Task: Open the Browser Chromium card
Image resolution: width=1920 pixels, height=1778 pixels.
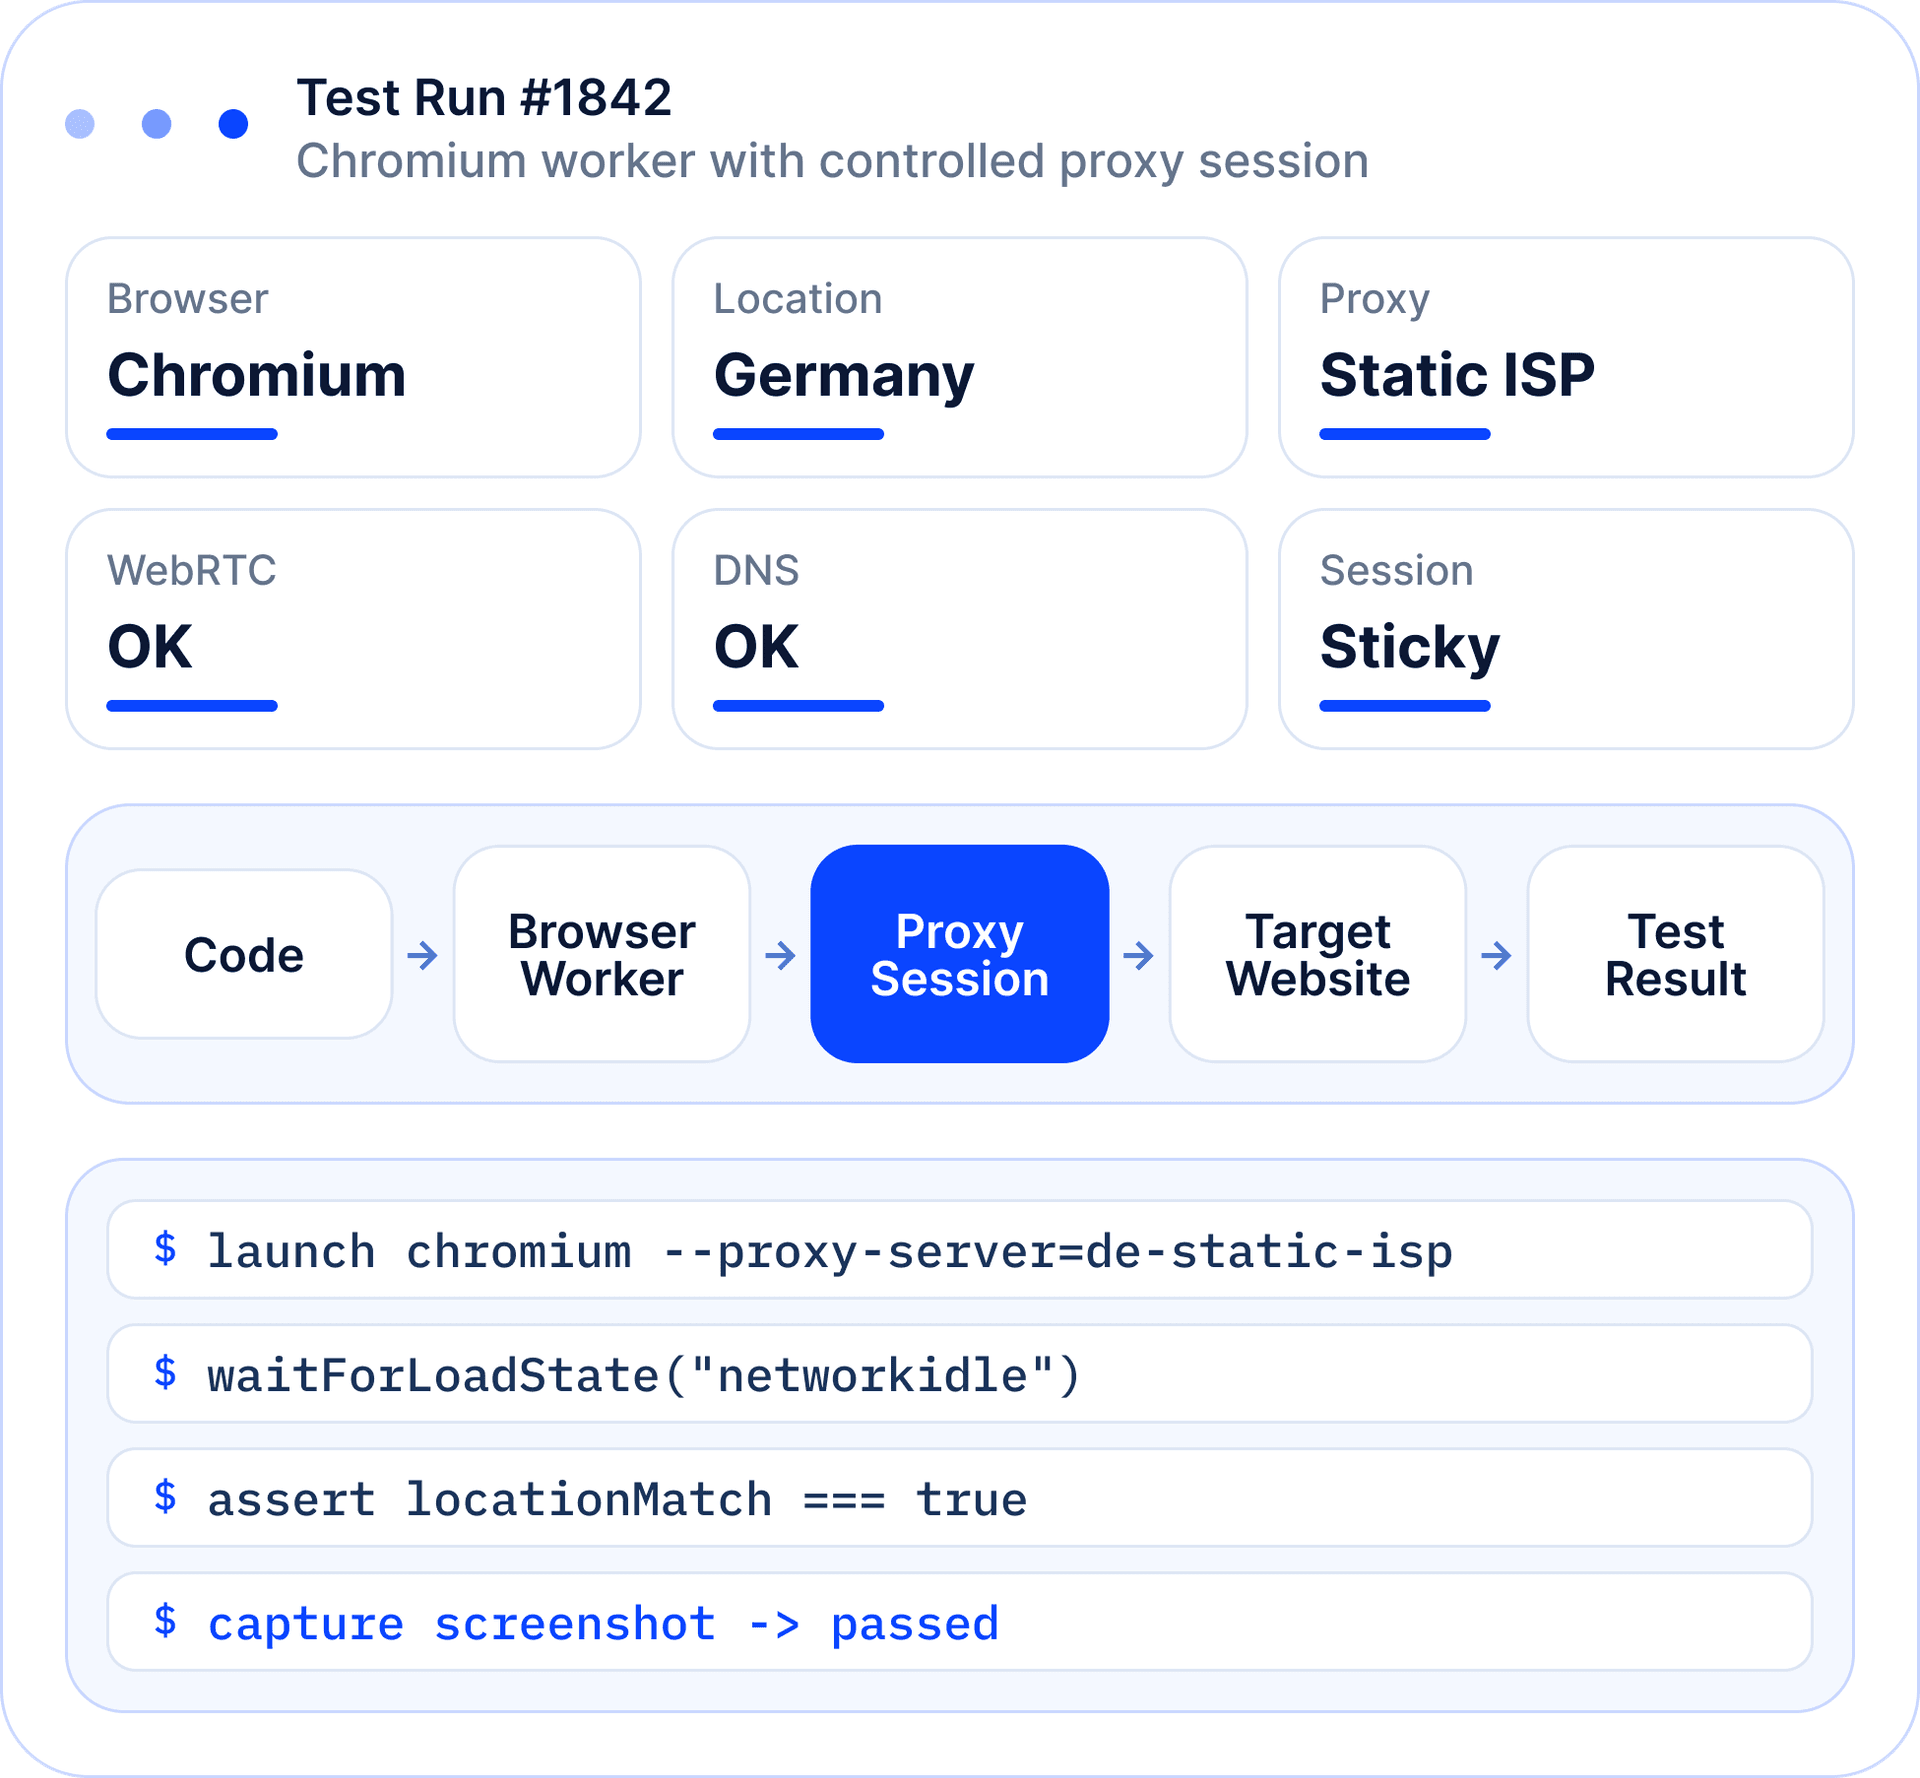Action: pos(353,357)
